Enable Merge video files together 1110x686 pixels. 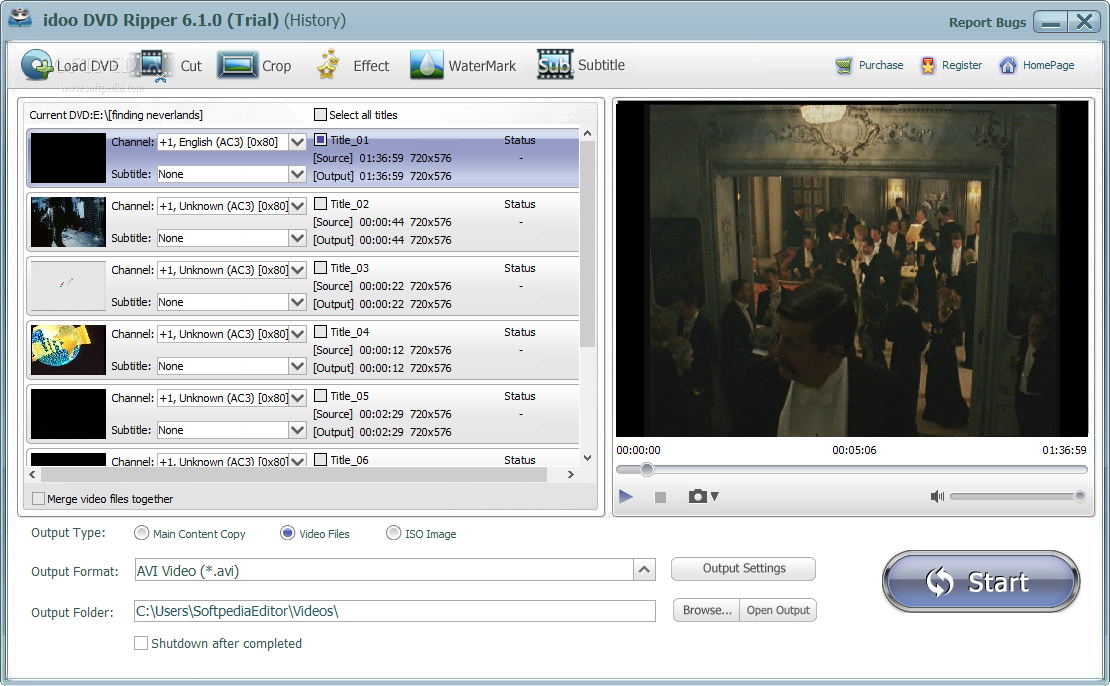[38, 498]
